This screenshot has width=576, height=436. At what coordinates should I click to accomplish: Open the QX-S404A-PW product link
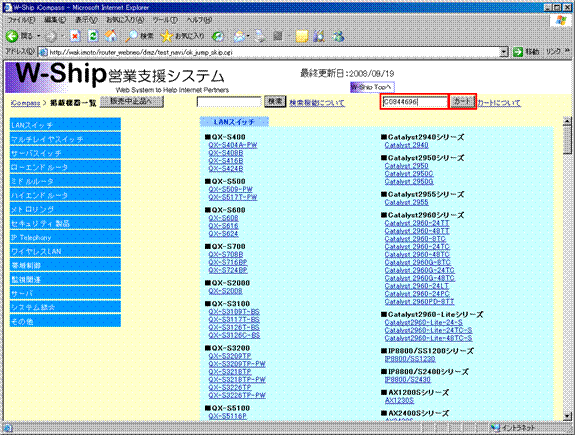coord(233,145)
